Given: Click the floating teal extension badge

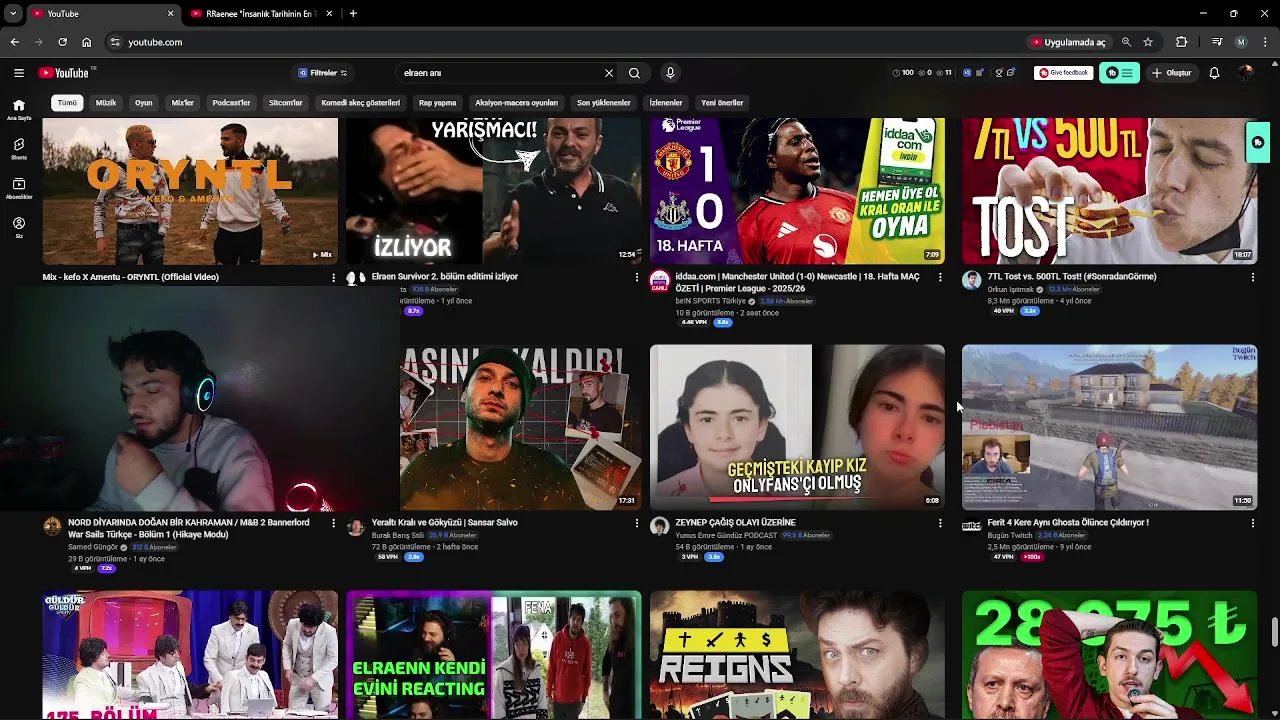Looking at the screenshot, I should 1257,143.
